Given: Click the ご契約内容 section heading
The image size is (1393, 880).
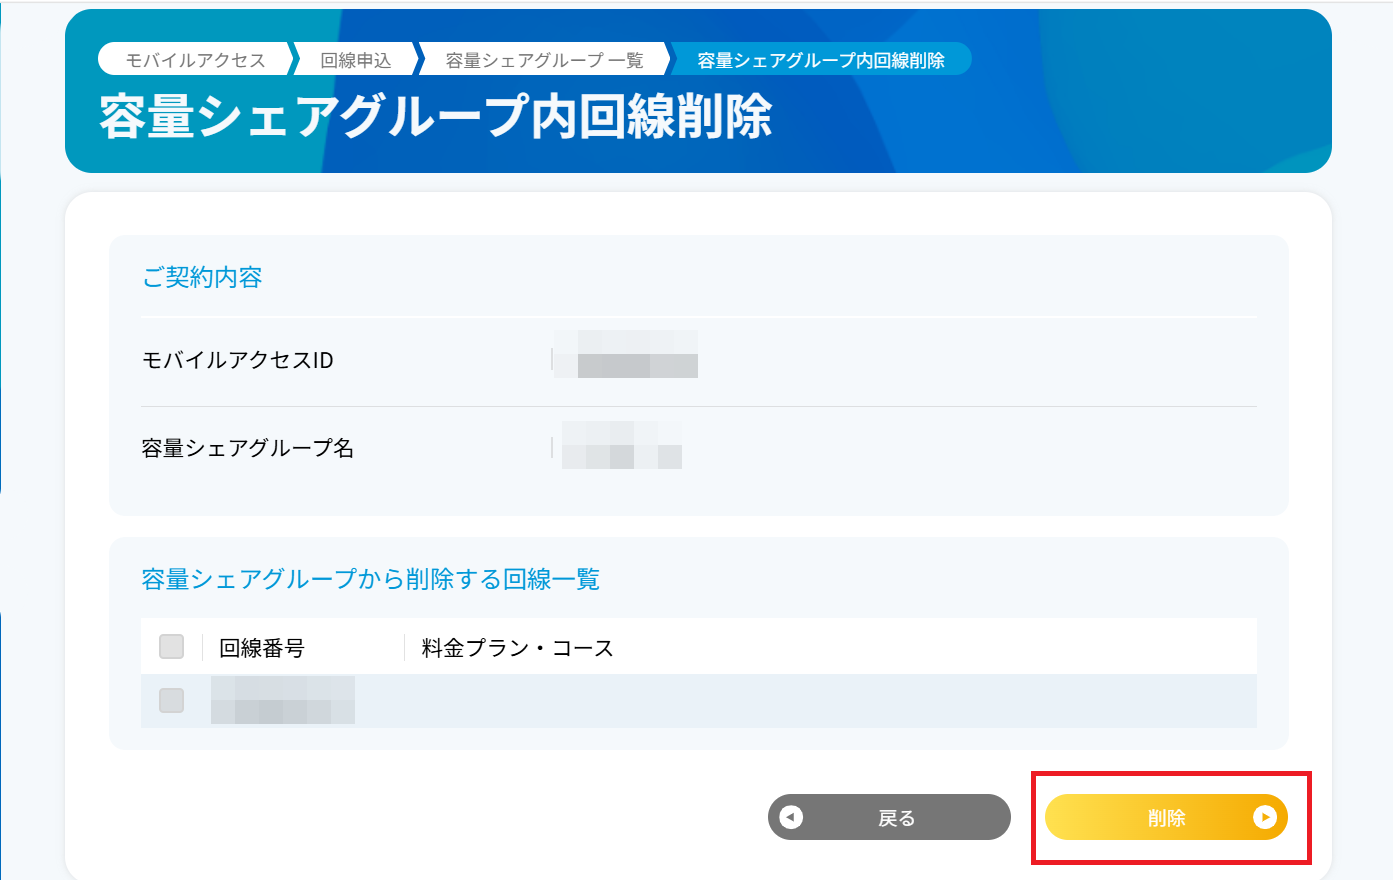Looking at the screenshot, I should [x=202, y=277].
